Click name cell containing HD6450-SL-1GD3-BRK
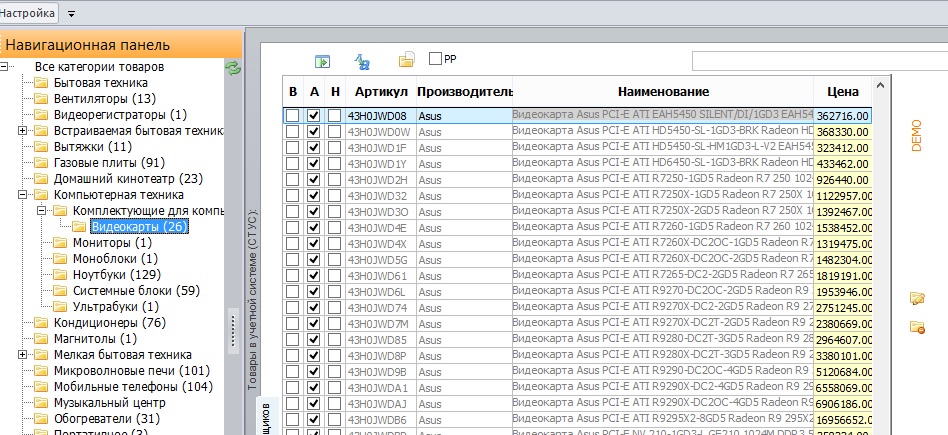 [x=663, y=163]
